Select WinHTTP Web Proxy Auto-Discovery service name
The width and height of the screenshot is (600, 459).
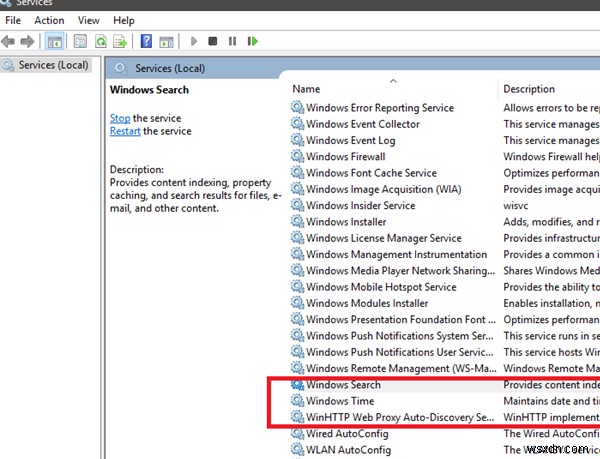point(400,417)
